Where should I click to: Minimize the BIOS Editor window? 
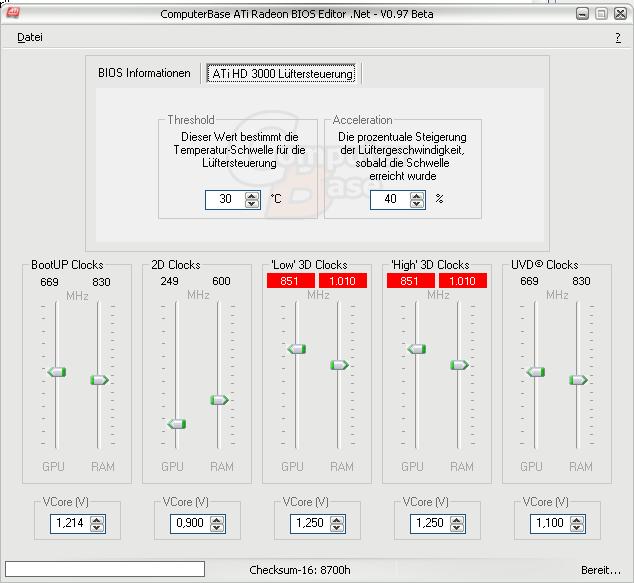pyautogui.click(x=582, y=14)
